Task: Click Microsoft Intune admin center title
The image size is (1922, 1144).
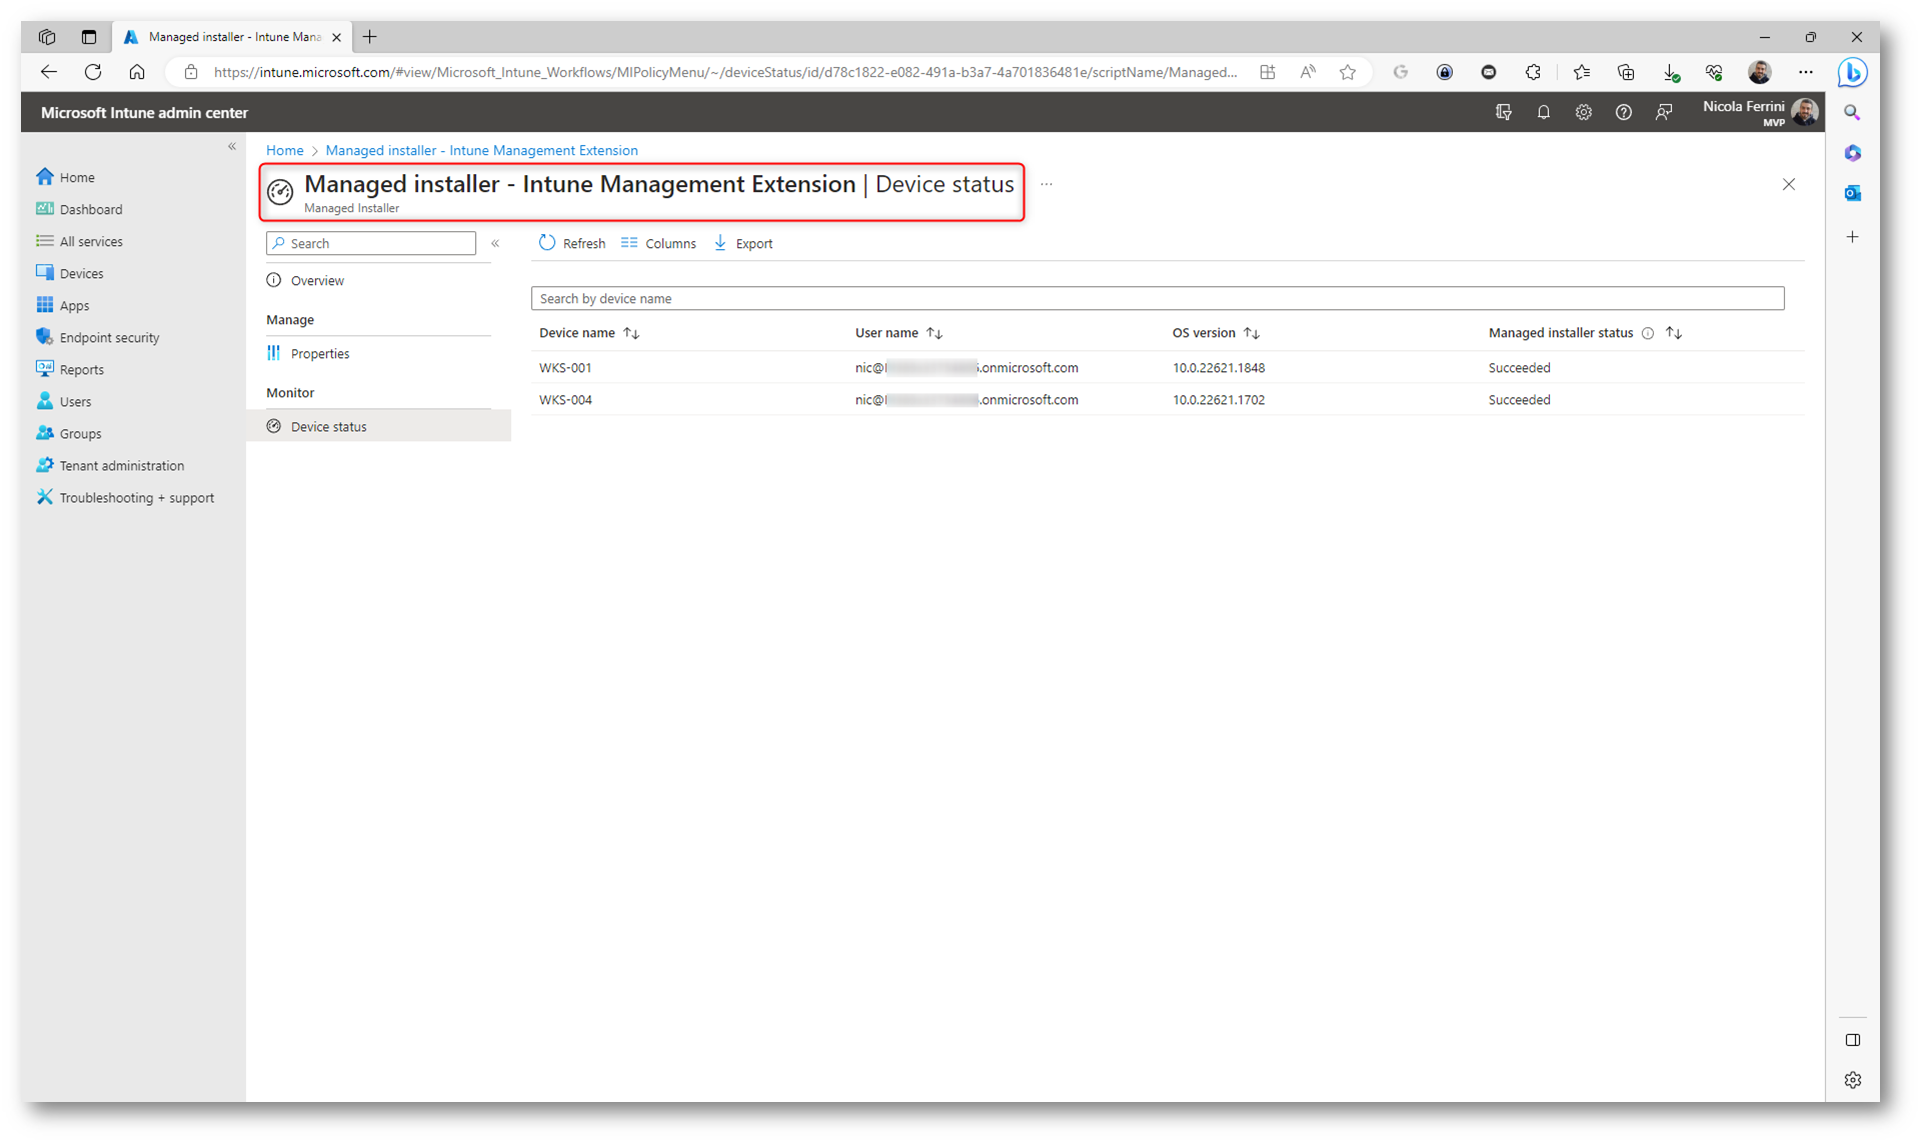Action: [144, 113]
